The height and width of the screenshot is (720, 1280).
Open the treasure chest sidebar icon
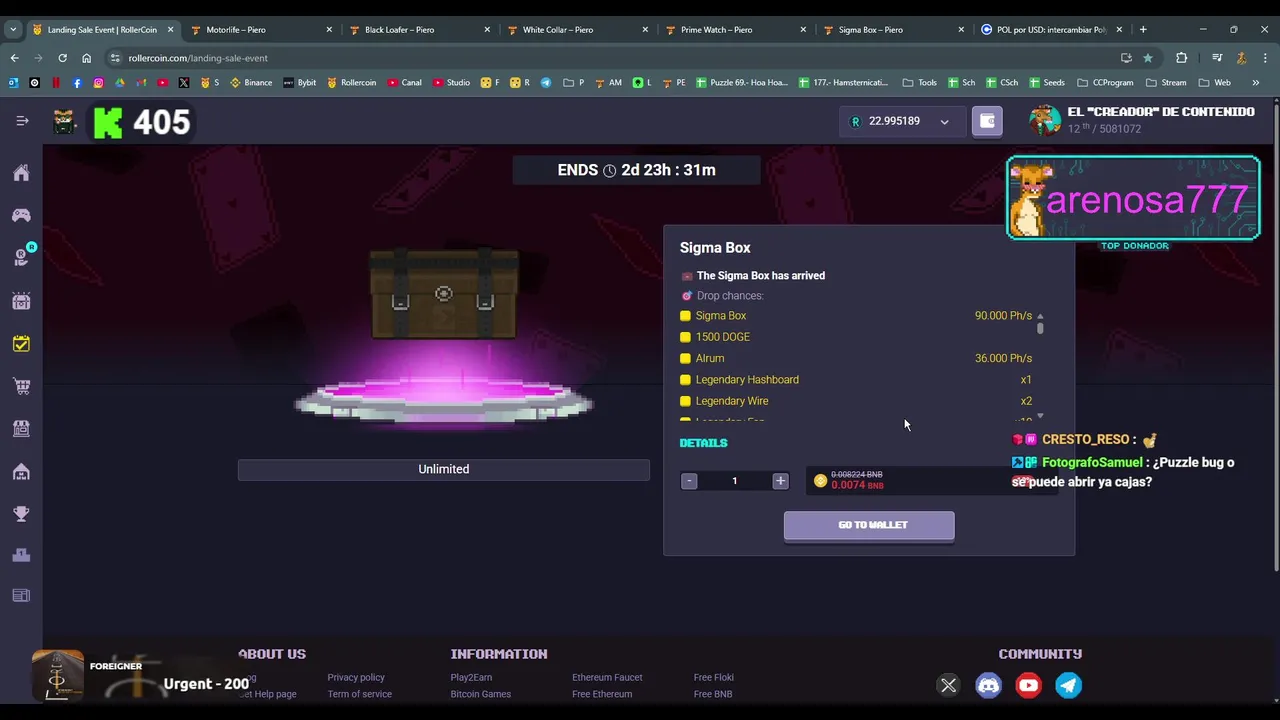click(x=21, y=301)
